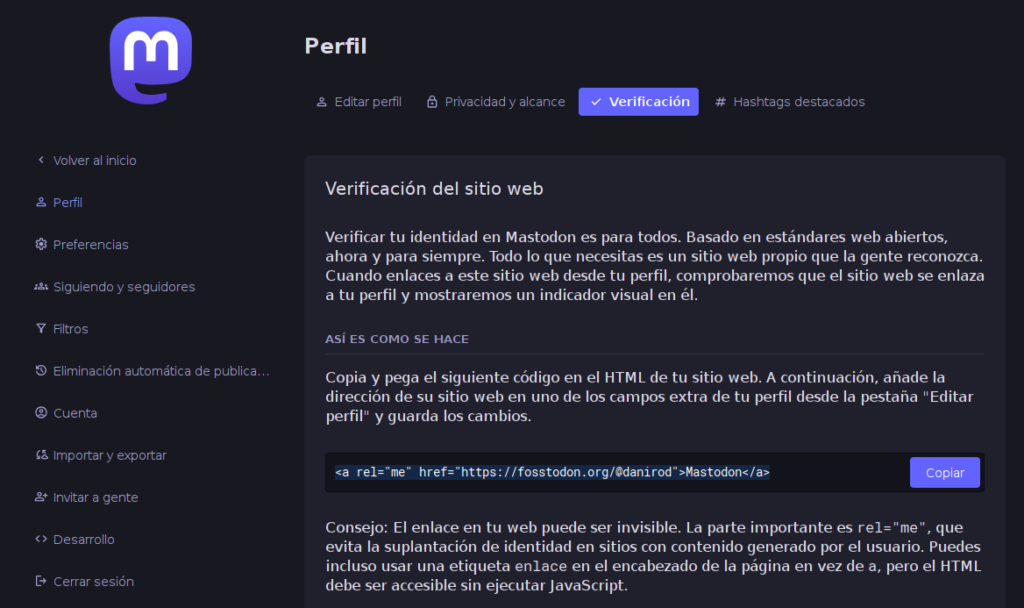Click the gear icon beside Preferencias

click(41, 244)
